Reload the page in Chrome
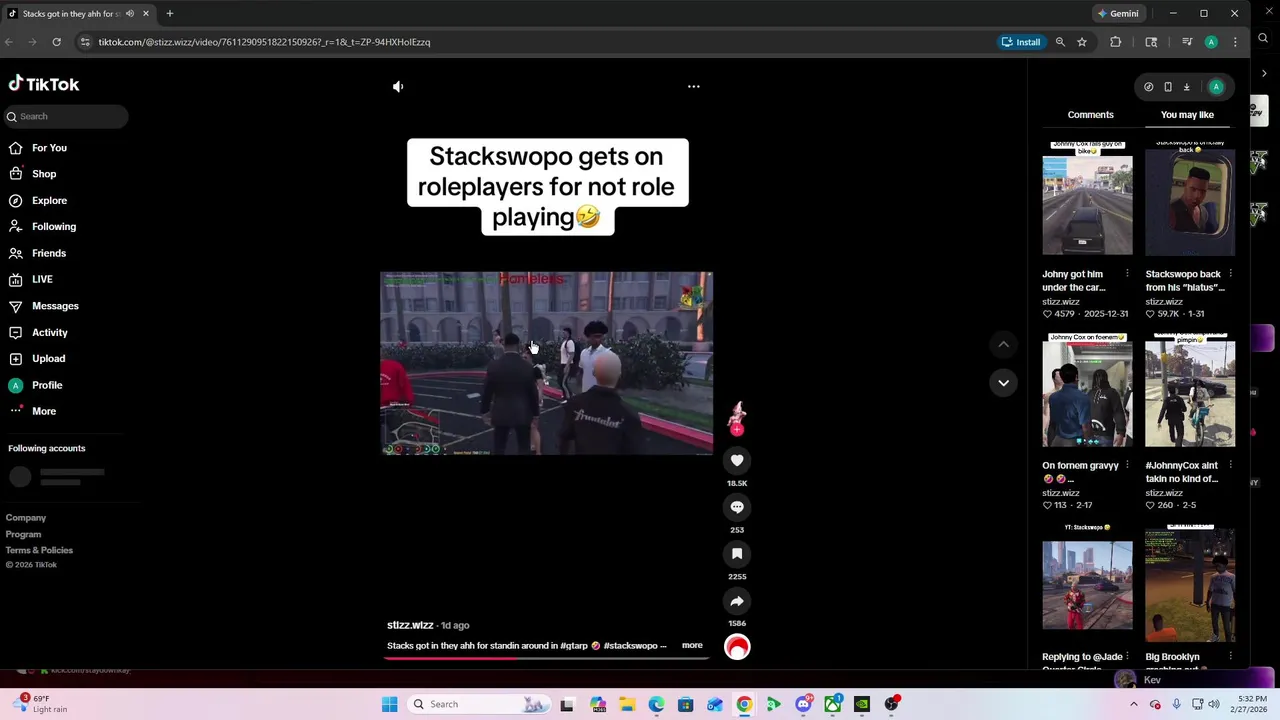This screenshot has width=1280, height=720. pyautogui.click(x=56, y=42)
